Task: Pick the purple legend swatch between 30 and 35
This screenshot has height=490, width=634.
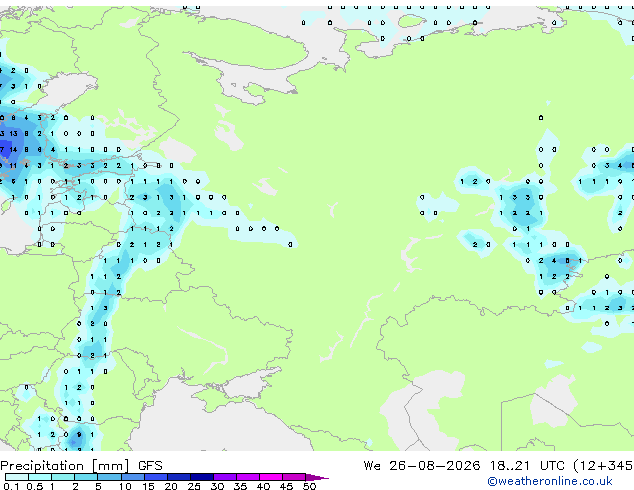Action: pos(225,477)
